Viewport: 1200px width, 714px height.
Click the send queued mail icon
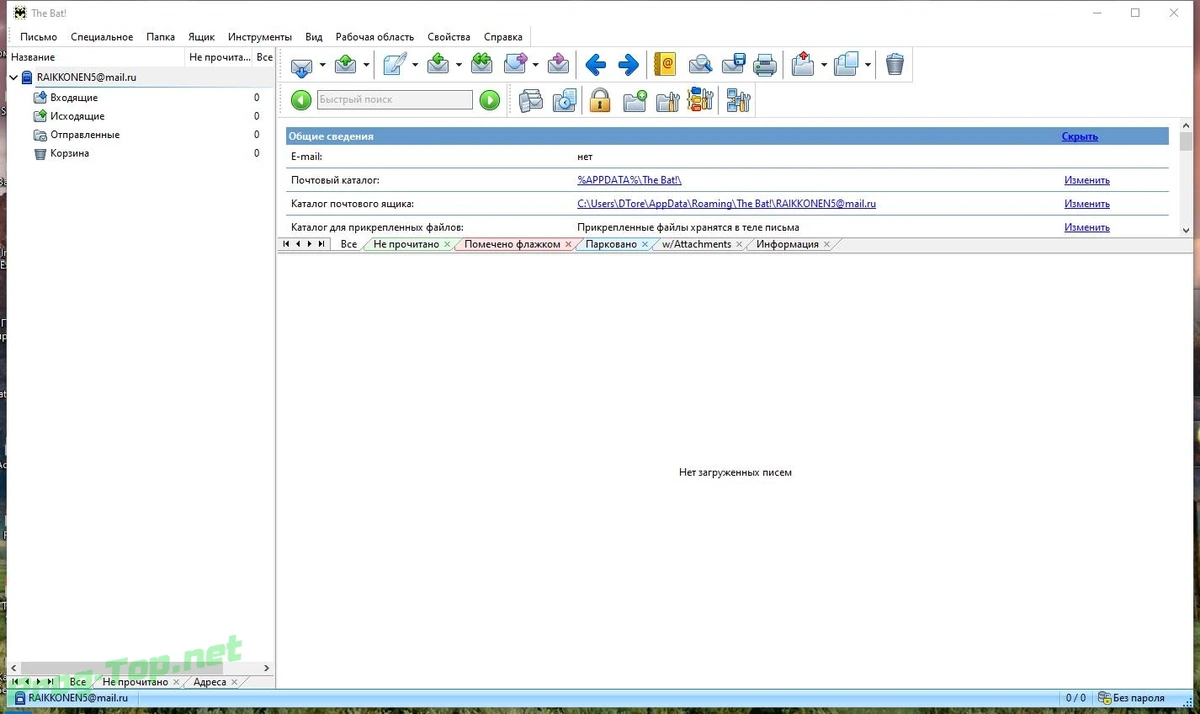[346, 65]
